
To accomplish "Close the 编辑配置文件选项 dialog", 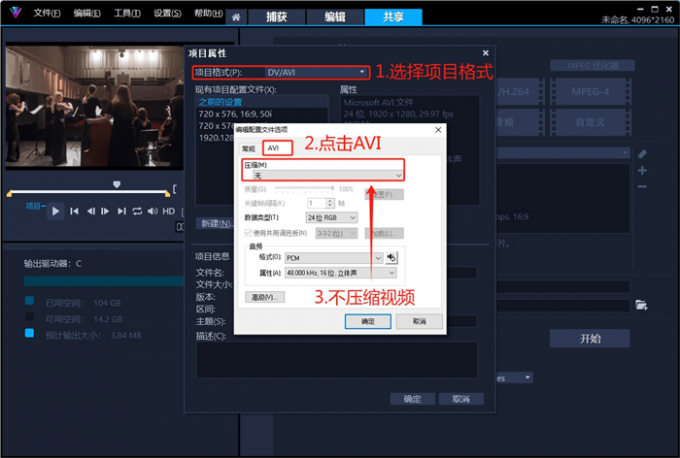I will (x=438, y=130).
